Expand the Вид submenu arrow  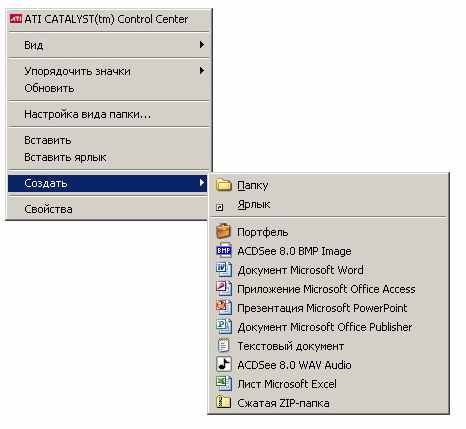[x=202, y=45]
